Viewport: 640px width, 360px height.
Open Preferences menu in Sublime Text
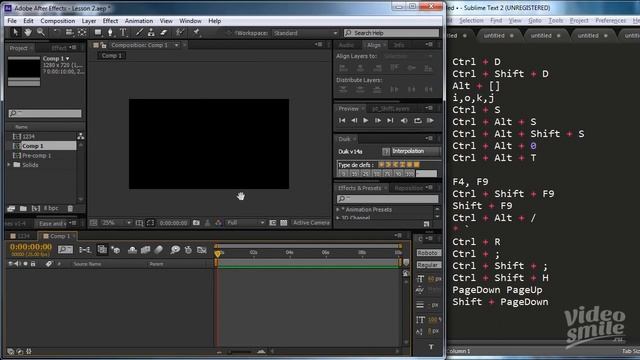(610, 20)
